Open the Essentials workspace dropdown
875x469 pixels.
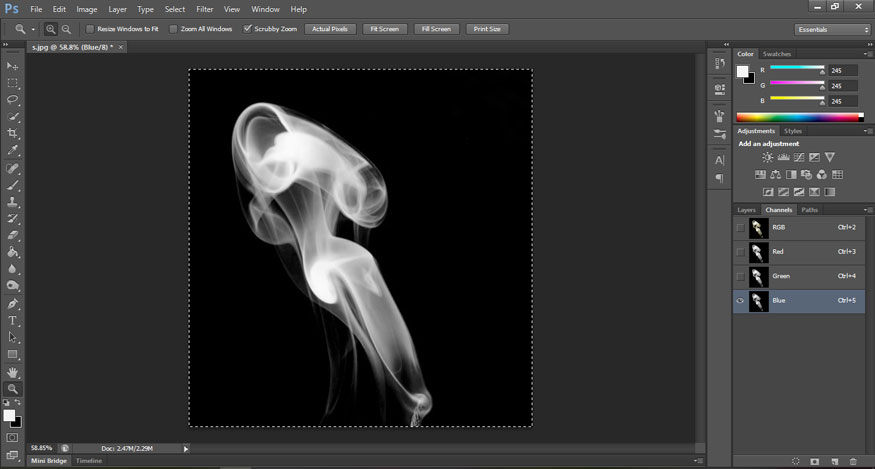831,30
